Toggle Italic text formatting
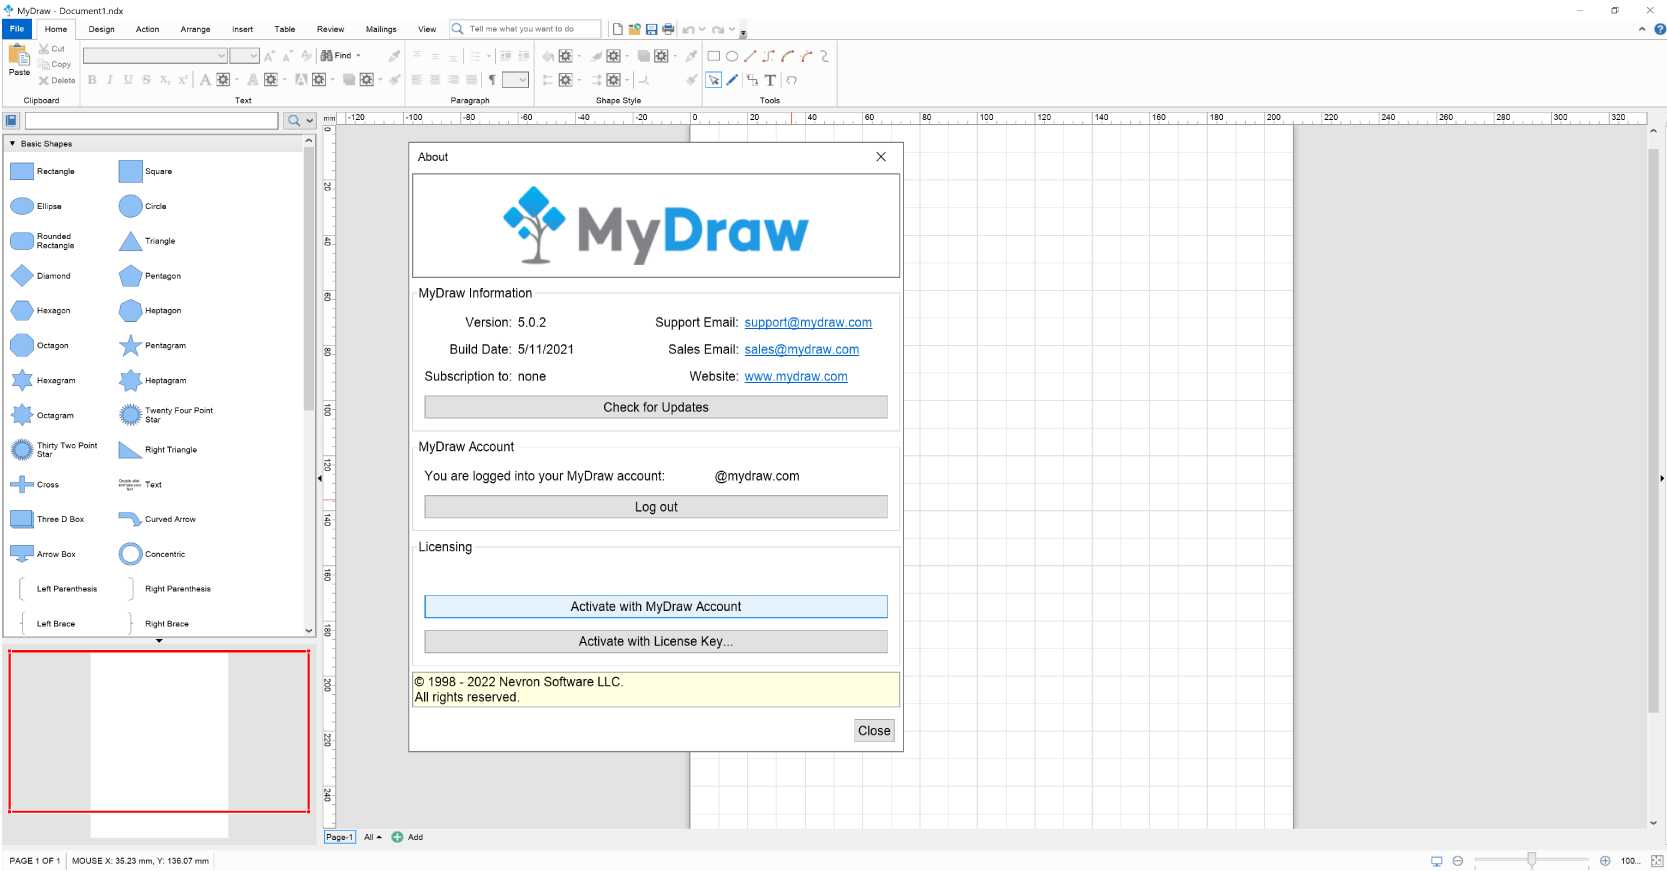Image resolution: width=1667 pixels, height=871 pixels. click(110, 80)
